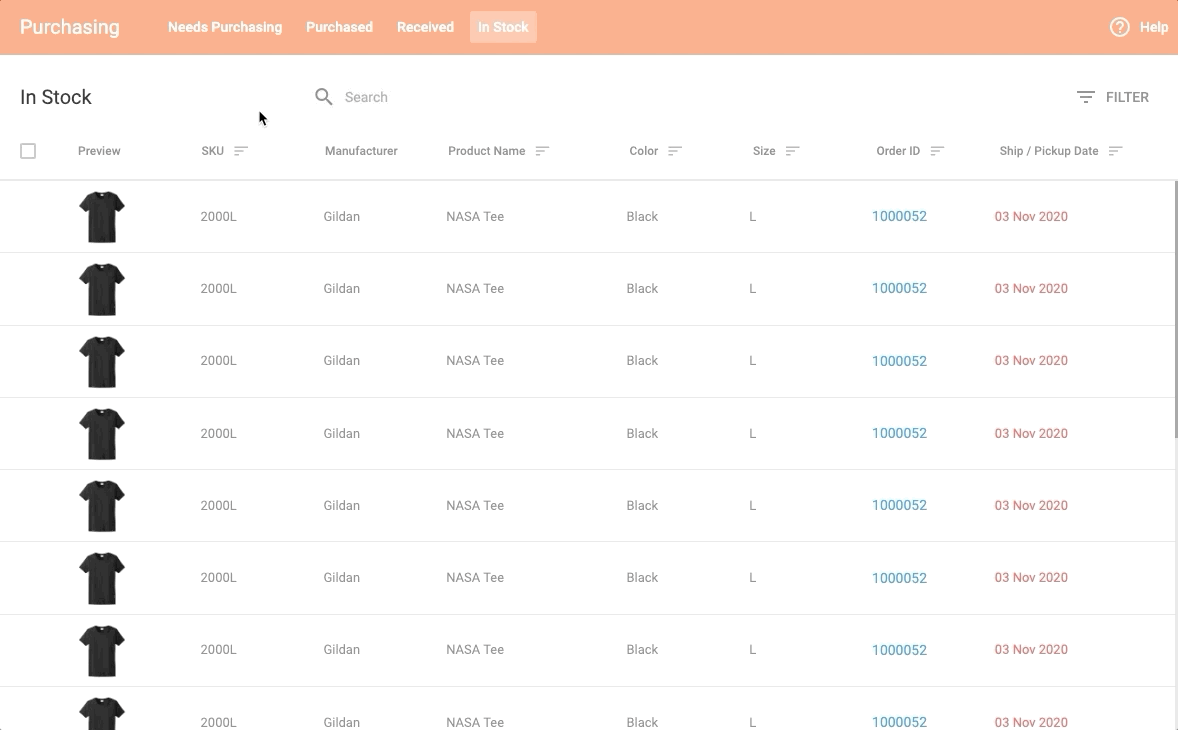Click the sort icon next to SKU
1178x730 pixels.
[240, 150]
